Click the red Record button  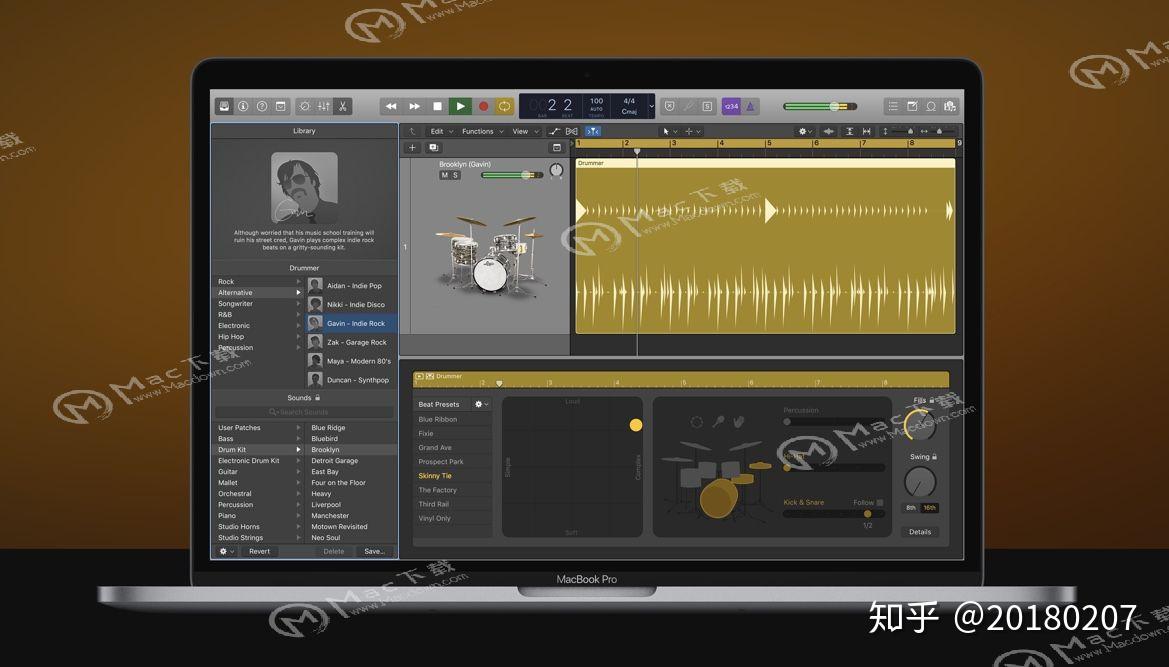point(483,107)
